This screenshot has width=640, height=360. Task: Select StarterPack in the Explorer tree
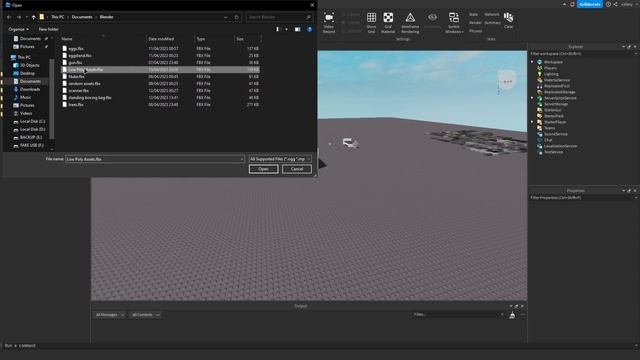point(553,116)
